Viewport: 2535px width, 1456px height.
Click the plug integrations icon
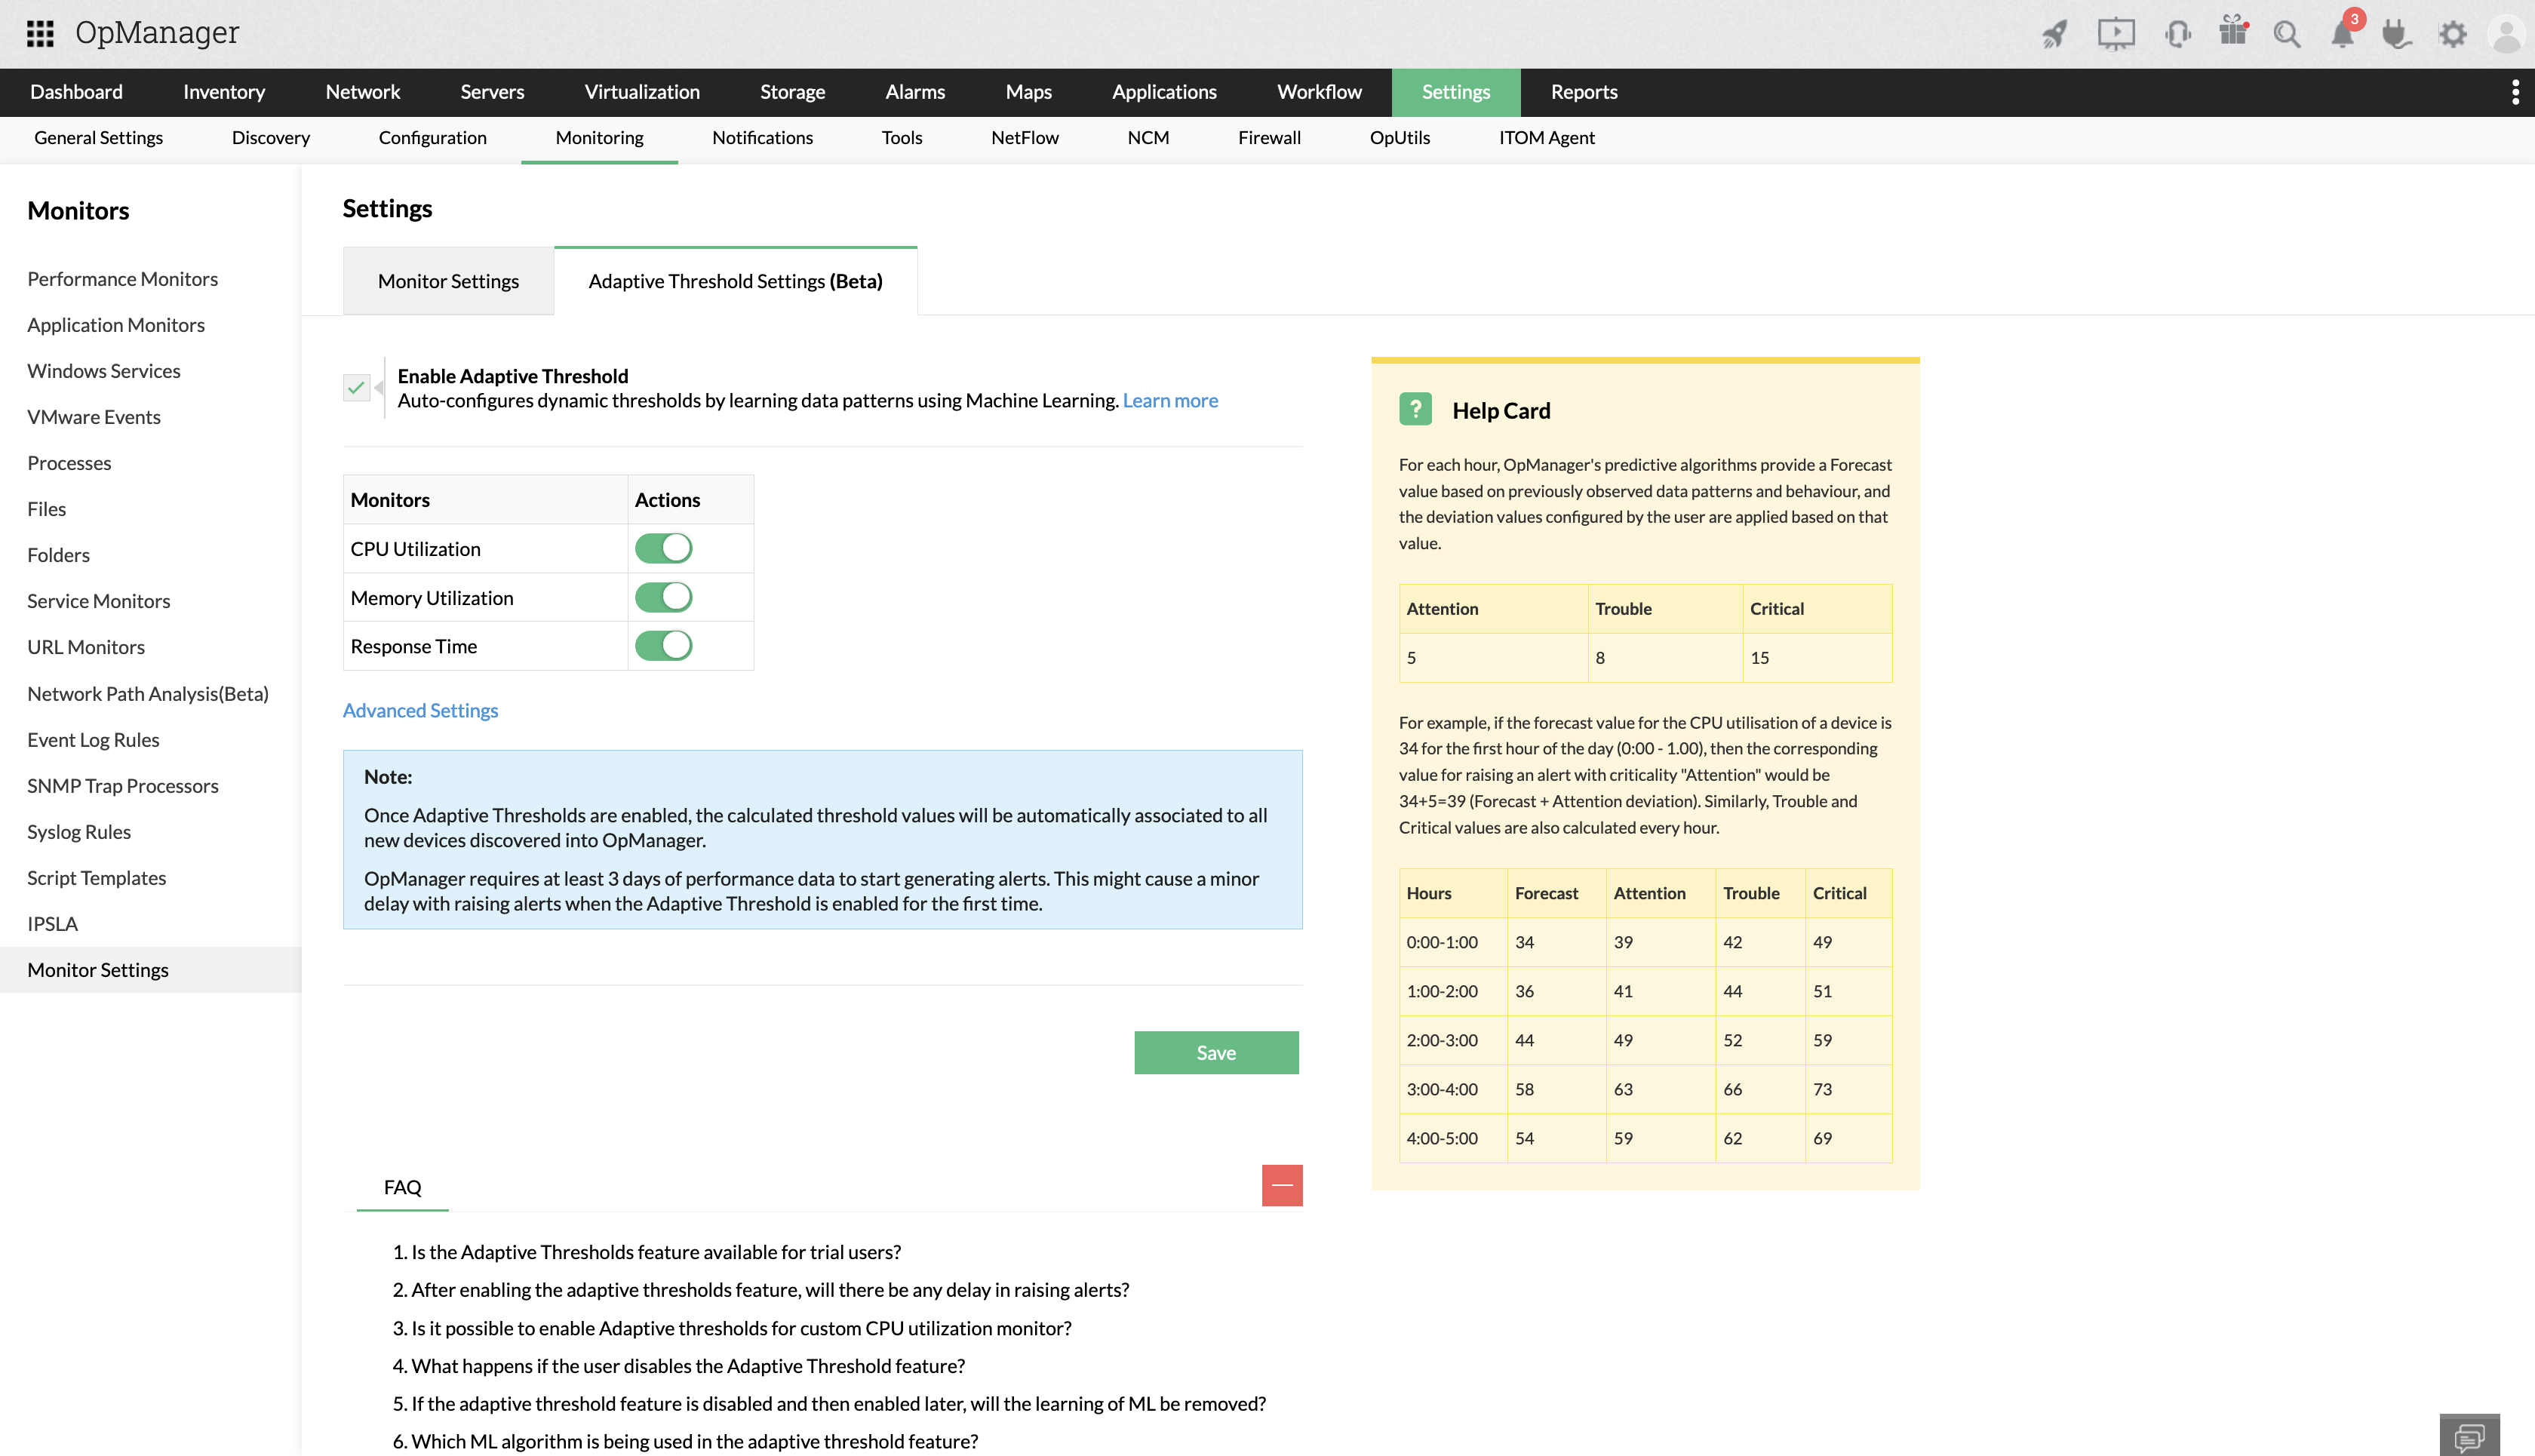pyautogui.click(x=2396, y=35)
